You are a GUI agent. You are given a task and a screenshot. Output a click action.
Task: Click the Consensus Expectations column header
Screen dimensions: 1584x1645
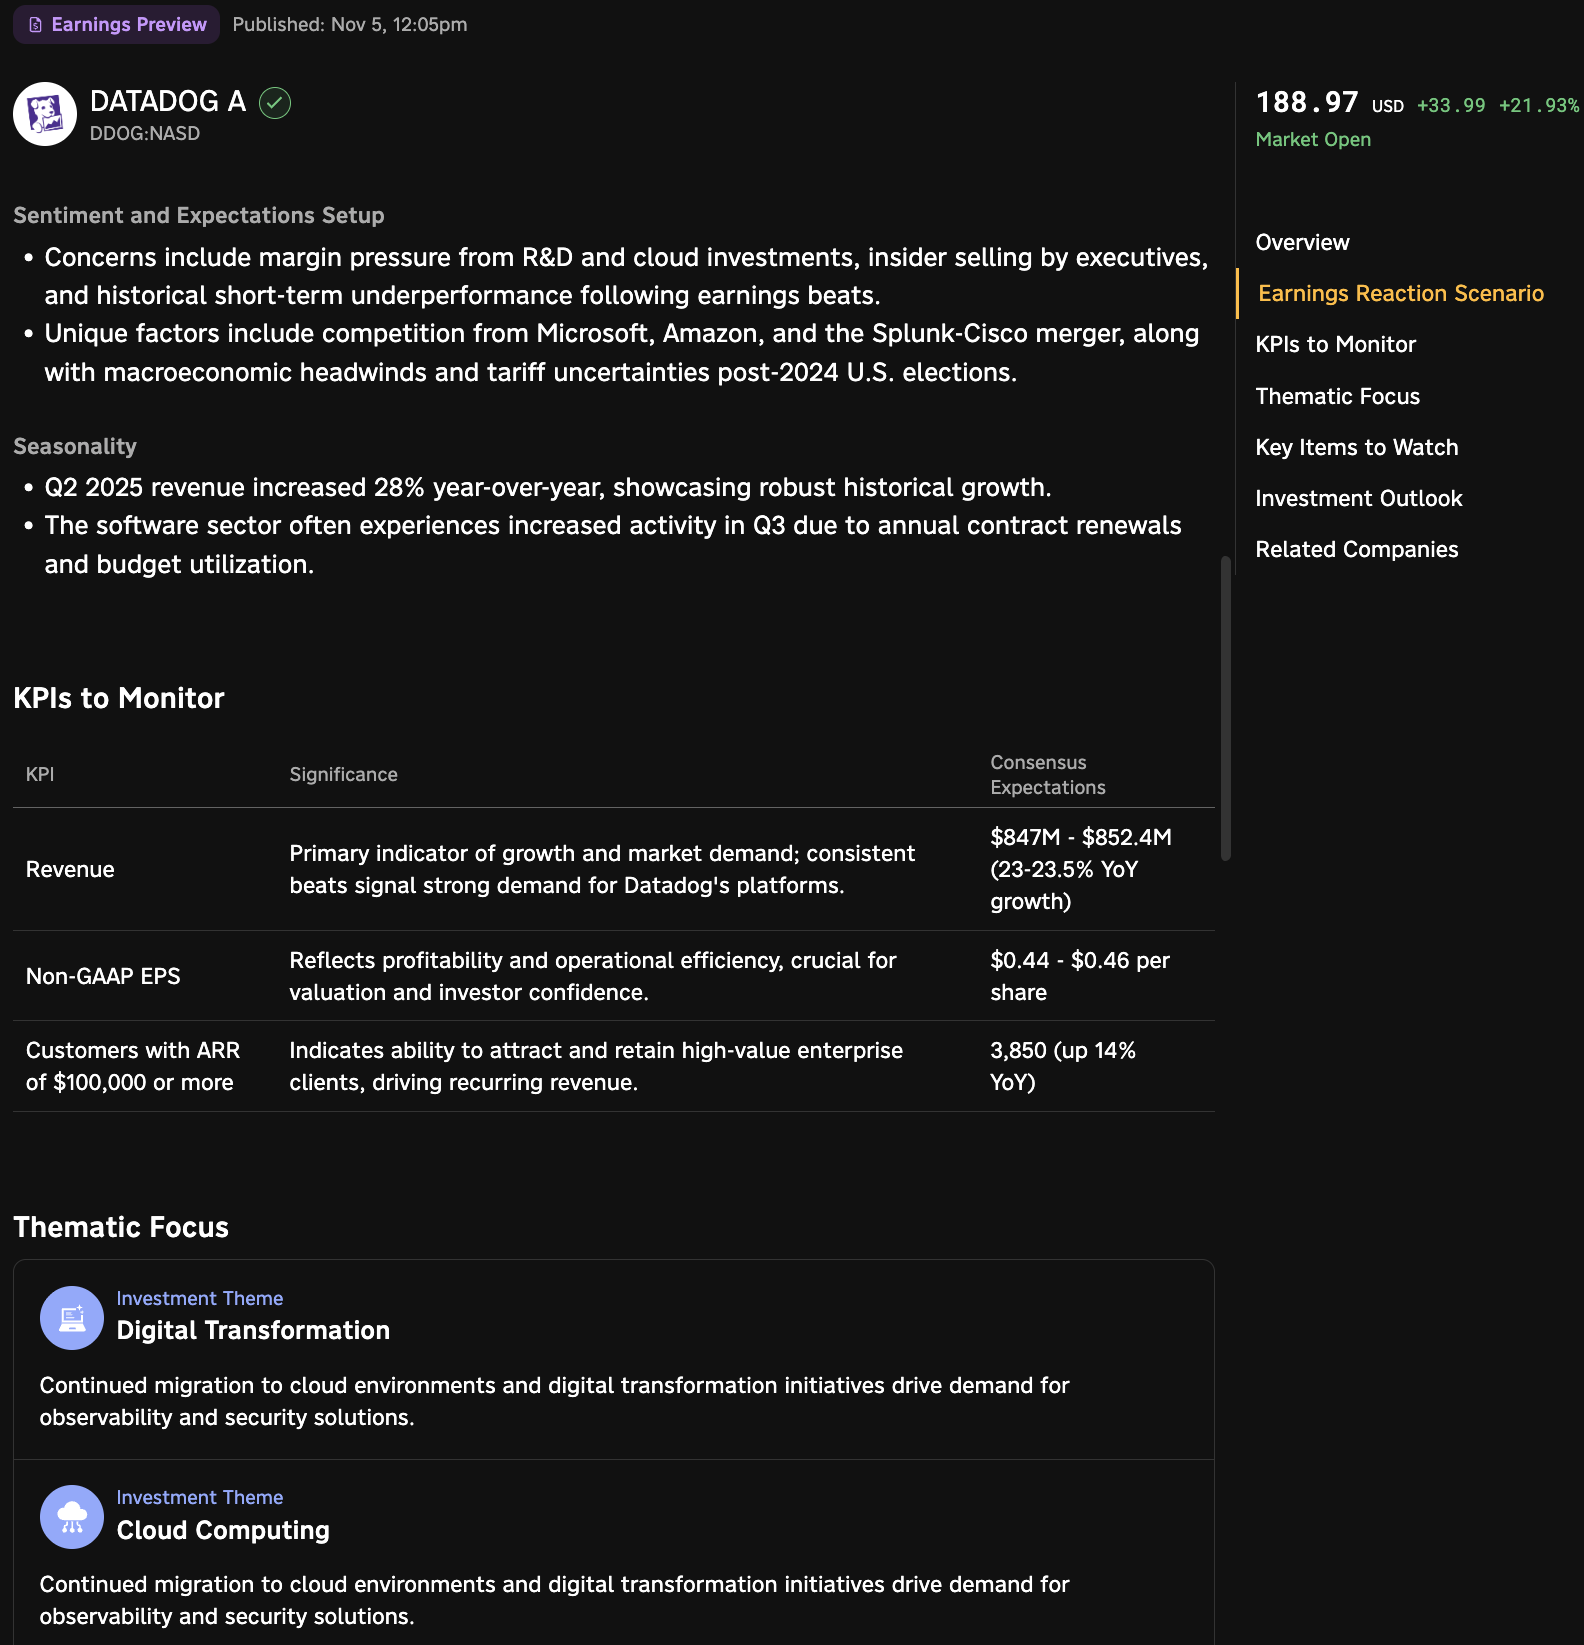(1048, 775)
